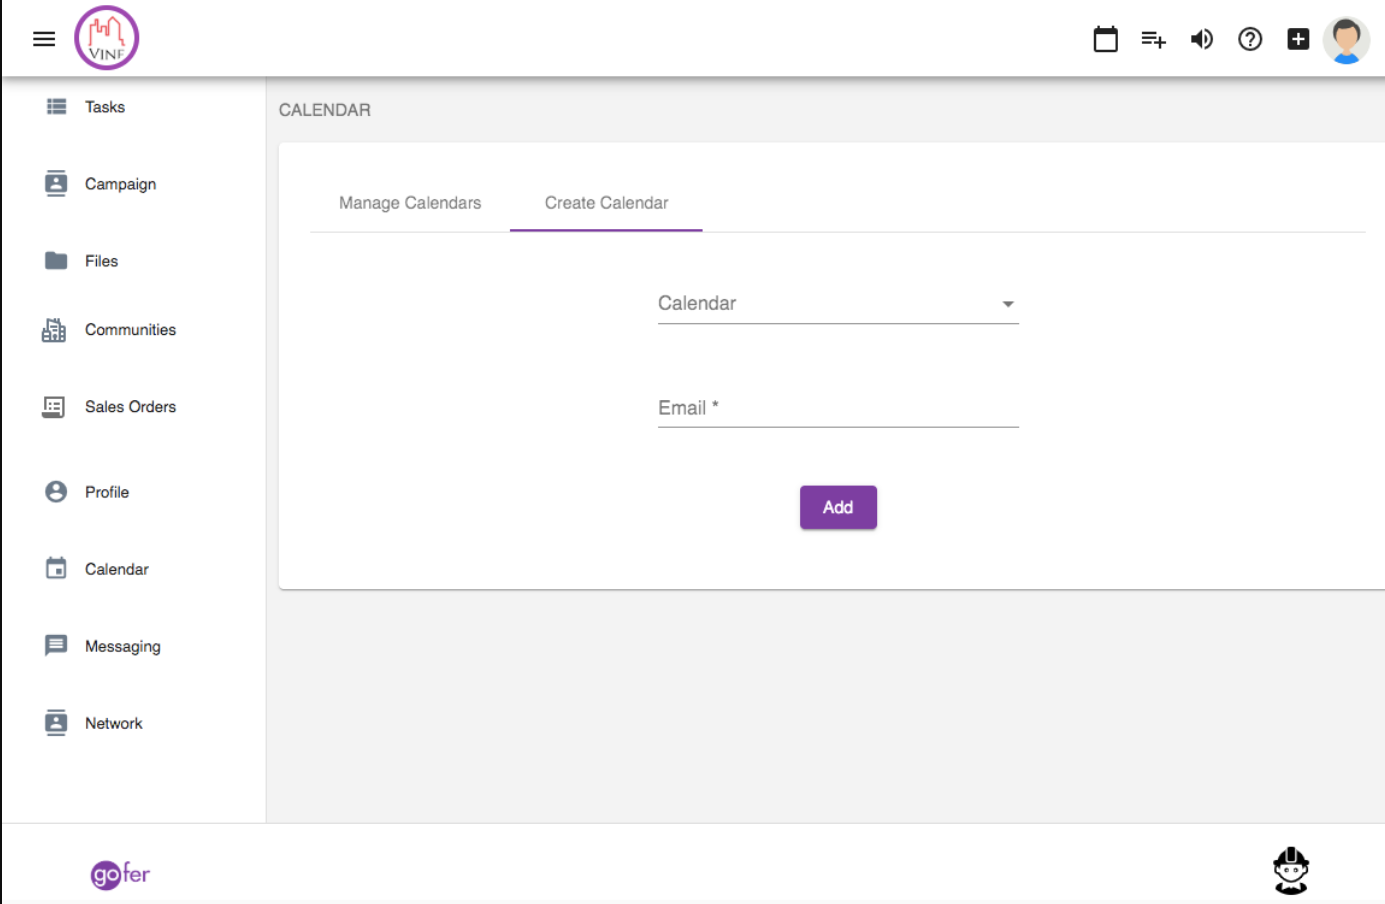
Task: Switch to the Manage Calendars tab
Action: tap(410, 203)
